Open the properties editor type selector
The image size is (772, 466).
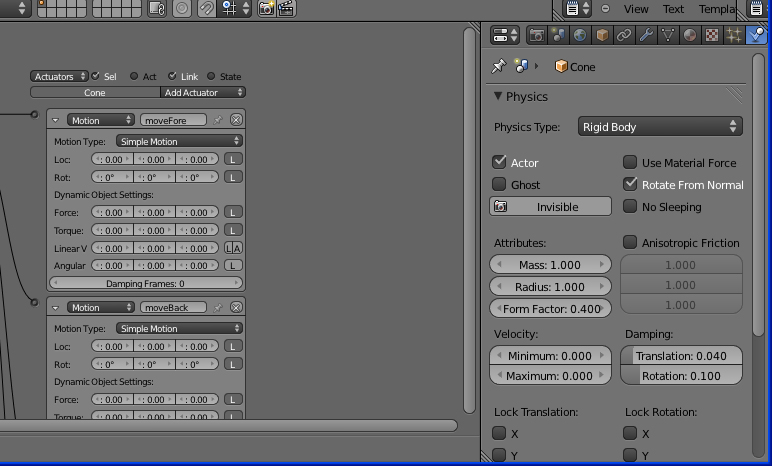[505, 35]
